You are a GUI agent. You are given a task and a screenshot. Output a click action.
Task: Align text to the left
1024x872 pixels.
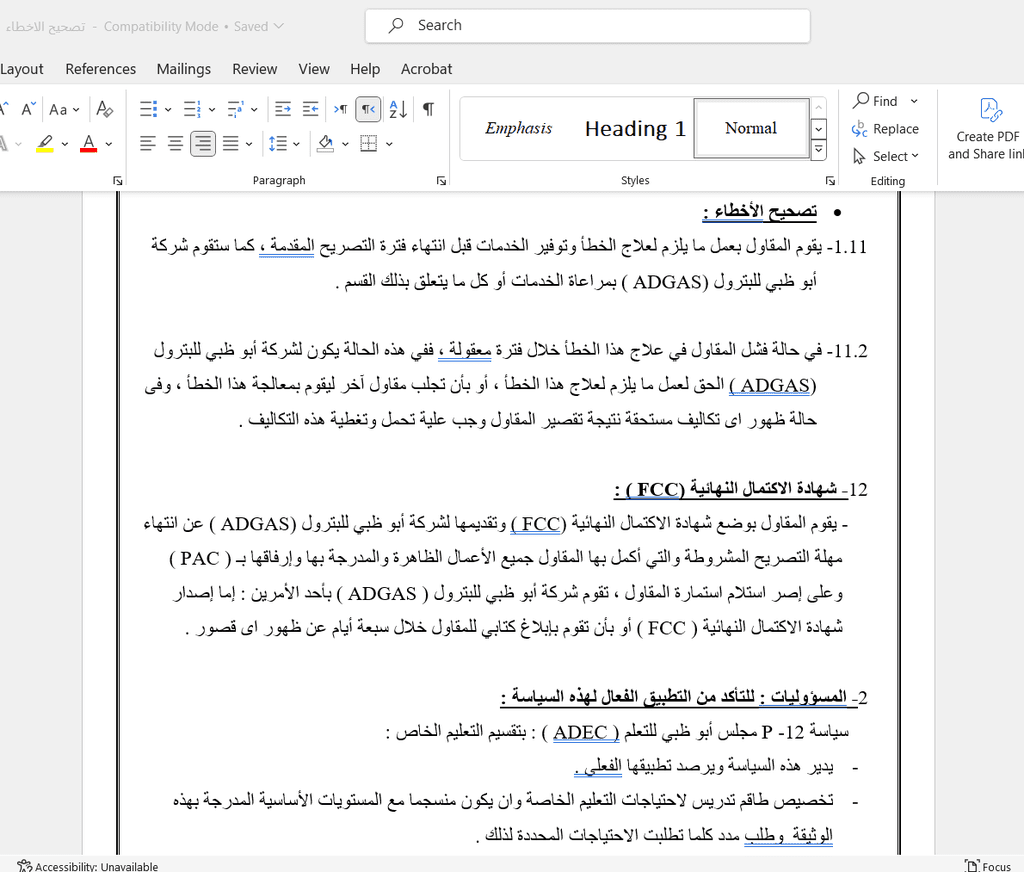148,144
